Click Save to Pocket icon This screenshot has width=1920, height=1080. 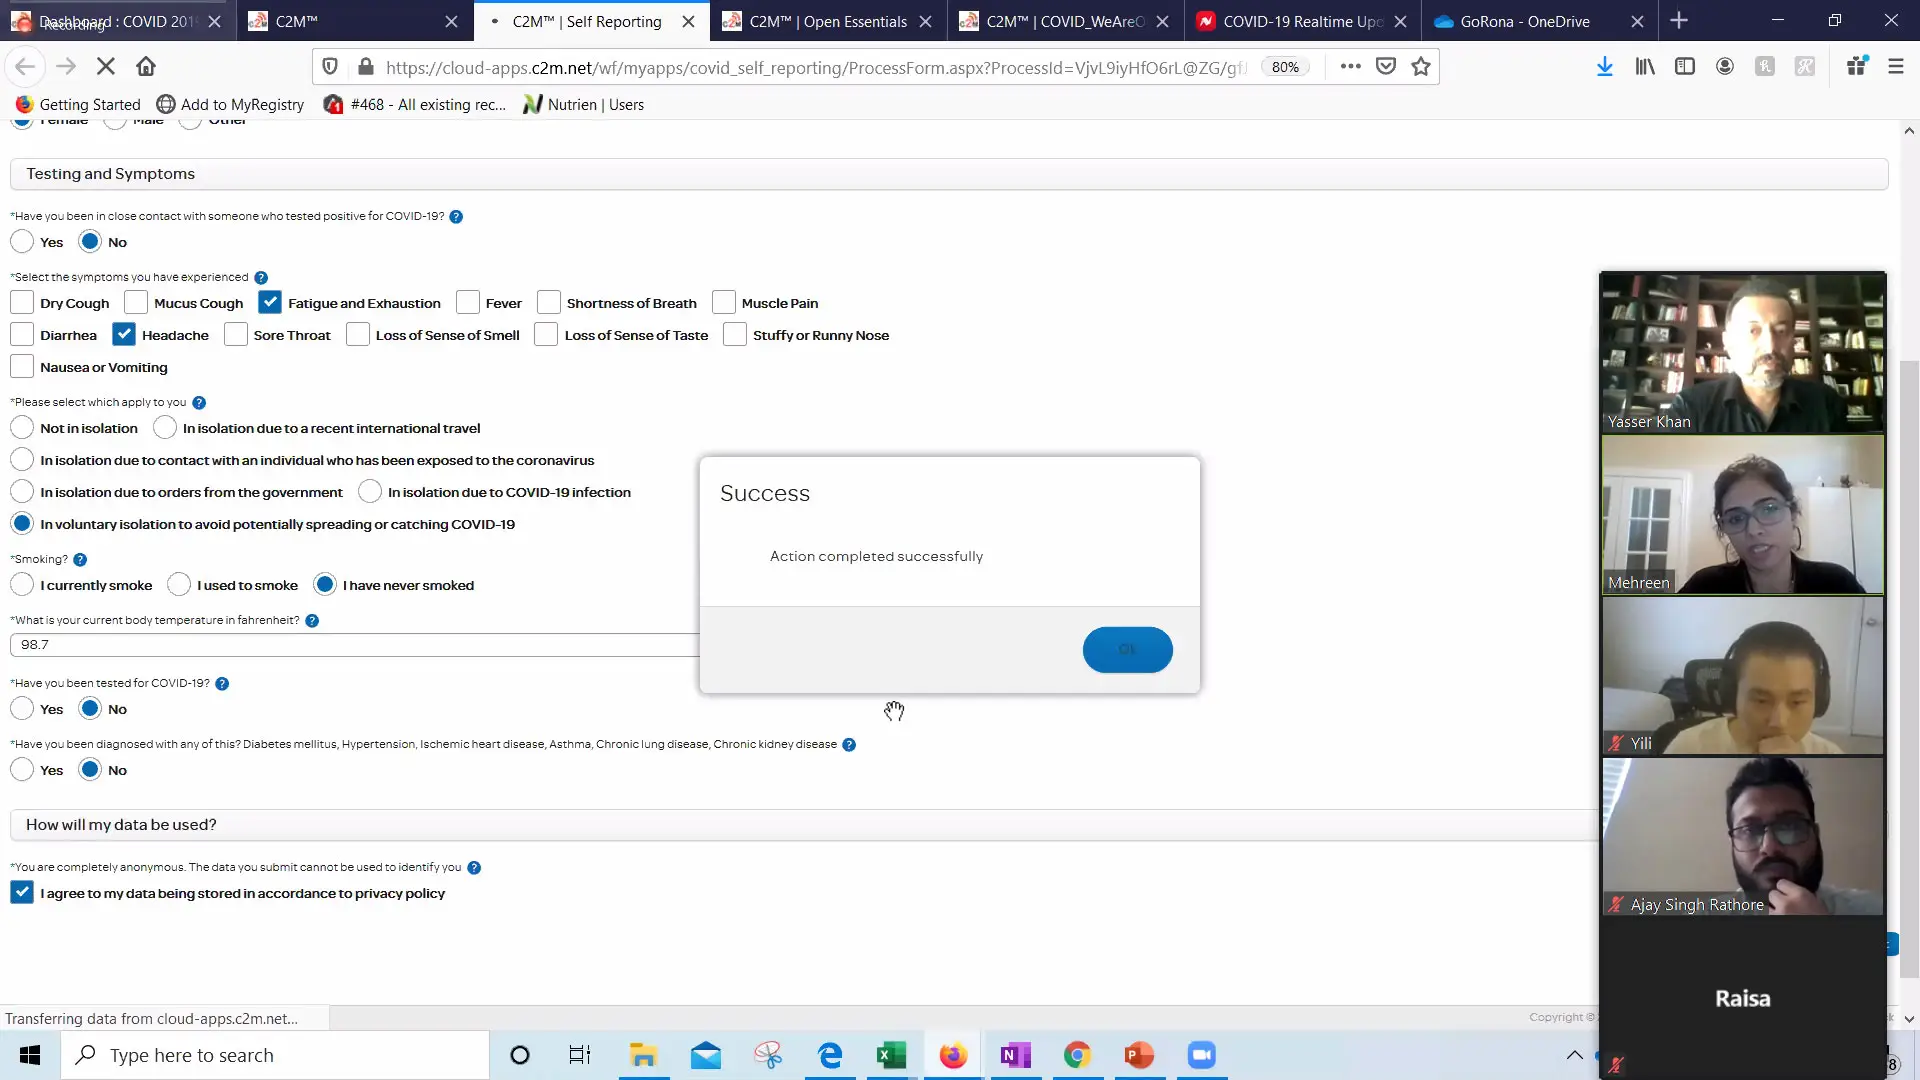(1385, 67)
